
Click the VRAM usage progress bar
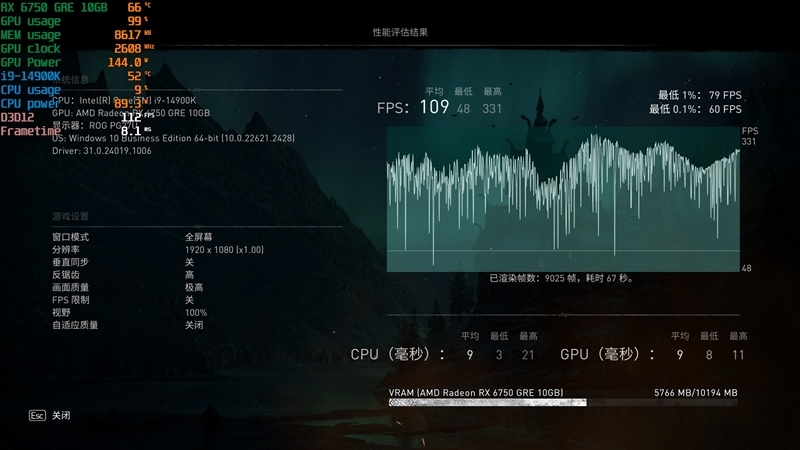[563, 403]
